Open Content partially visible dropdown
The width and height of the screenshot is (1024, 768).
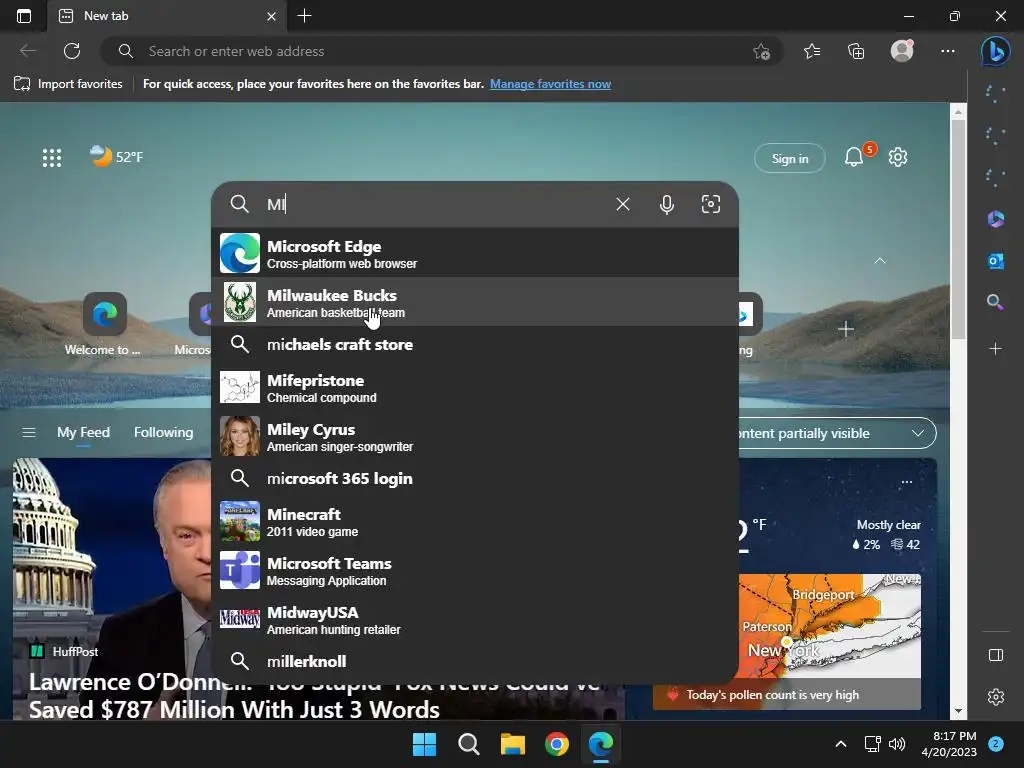(837, 433)
